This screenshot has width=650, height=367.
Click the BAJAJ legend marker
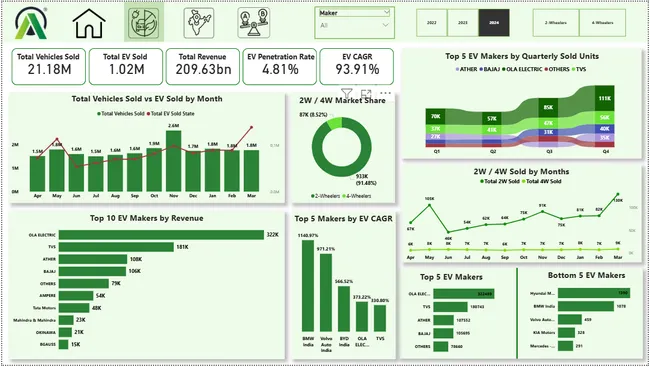[481, 69]
